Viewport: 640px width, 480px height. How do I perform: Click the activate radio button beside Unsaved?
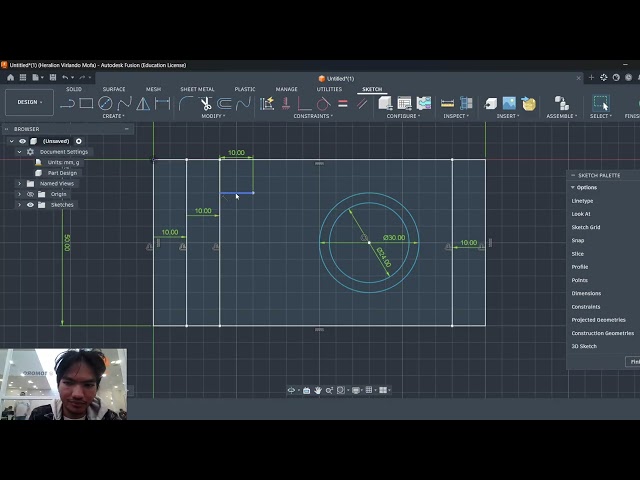click(79, 141)
